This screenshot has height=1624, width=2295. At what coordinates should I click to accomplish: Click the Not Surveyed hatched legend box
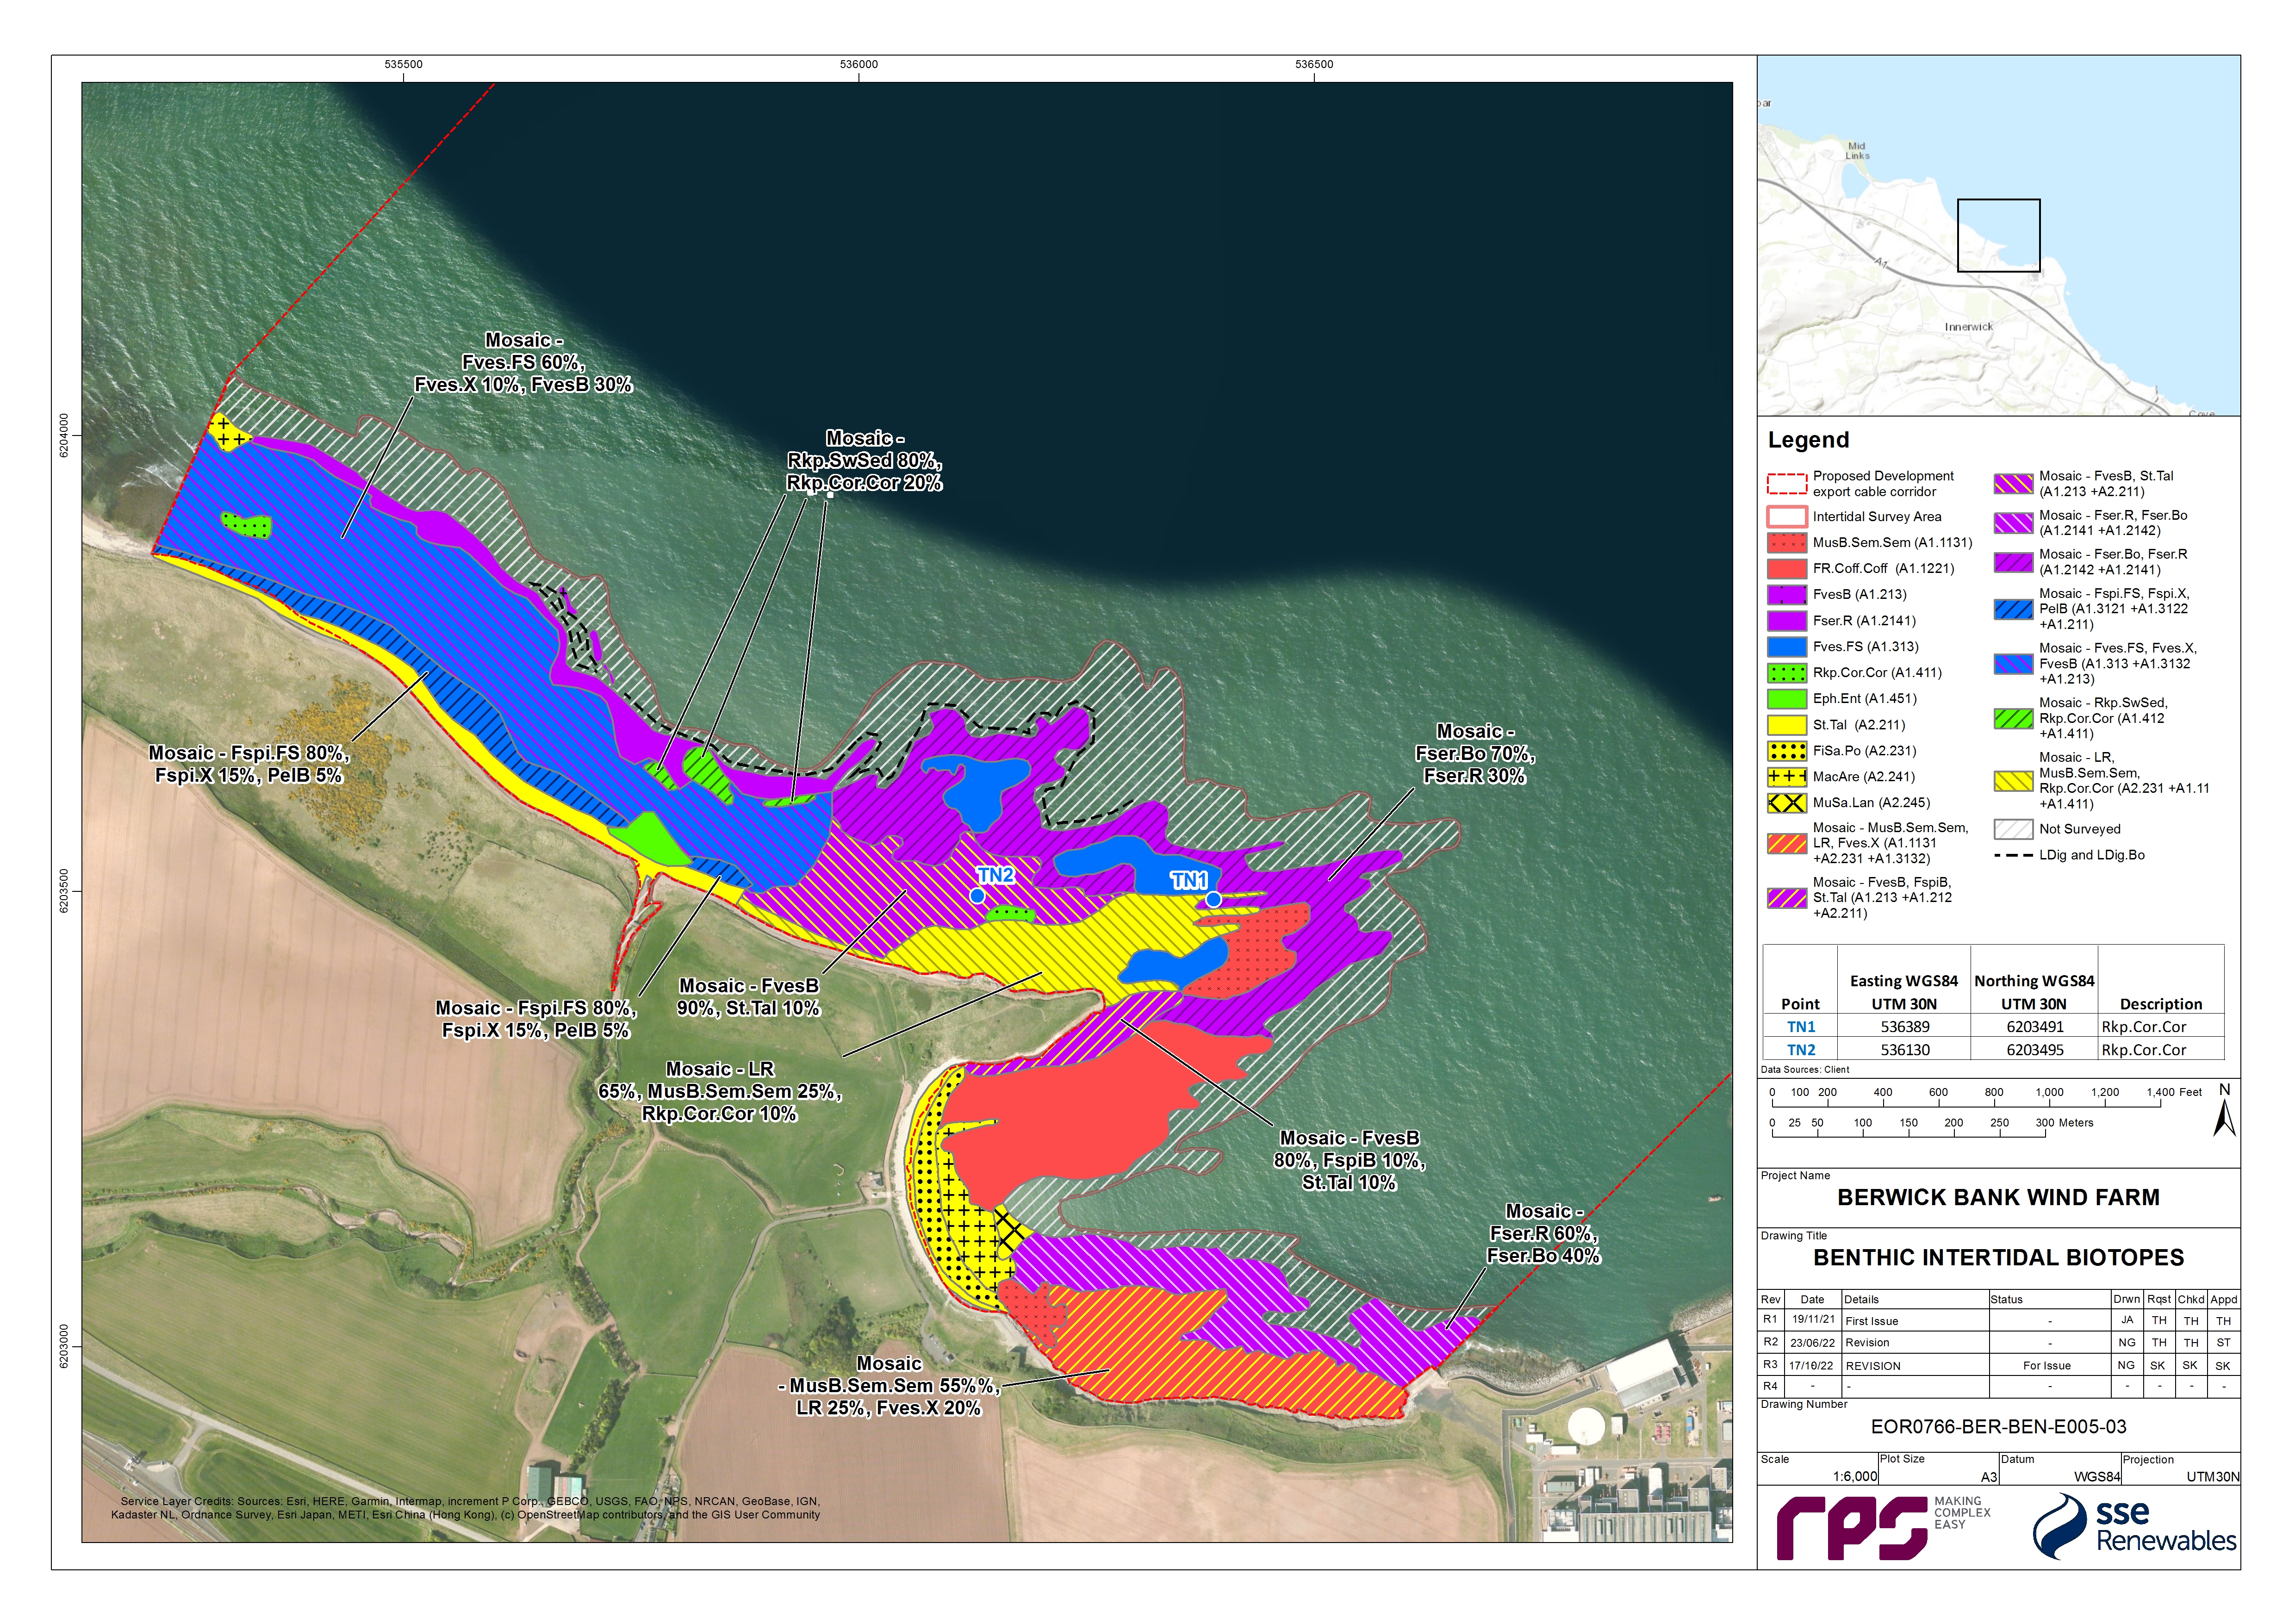point(2013,829)
